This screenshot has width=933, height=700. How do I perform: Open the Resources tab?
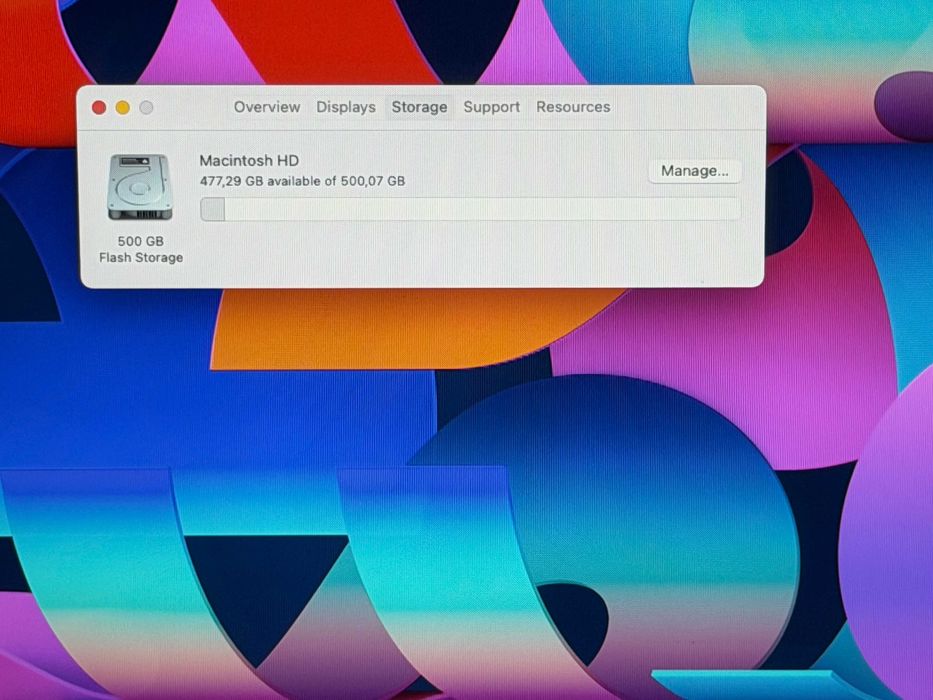point(573,107)
